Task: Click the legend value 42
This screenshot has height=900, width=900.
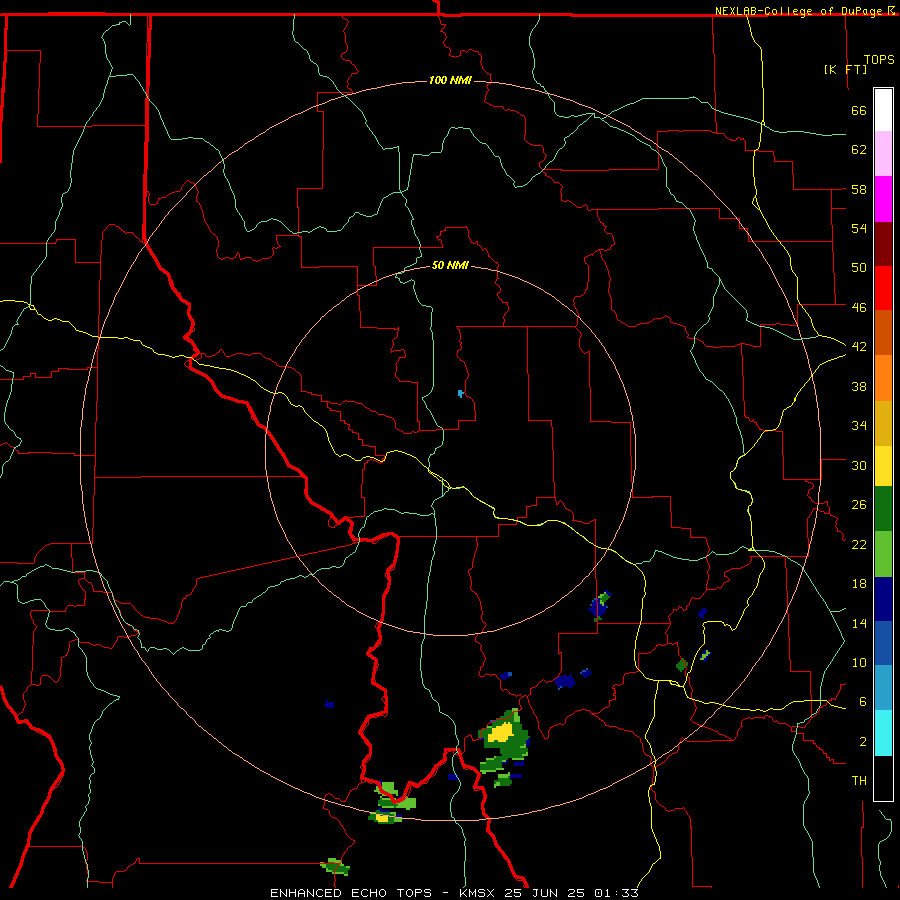Action: tap(859, 346)
